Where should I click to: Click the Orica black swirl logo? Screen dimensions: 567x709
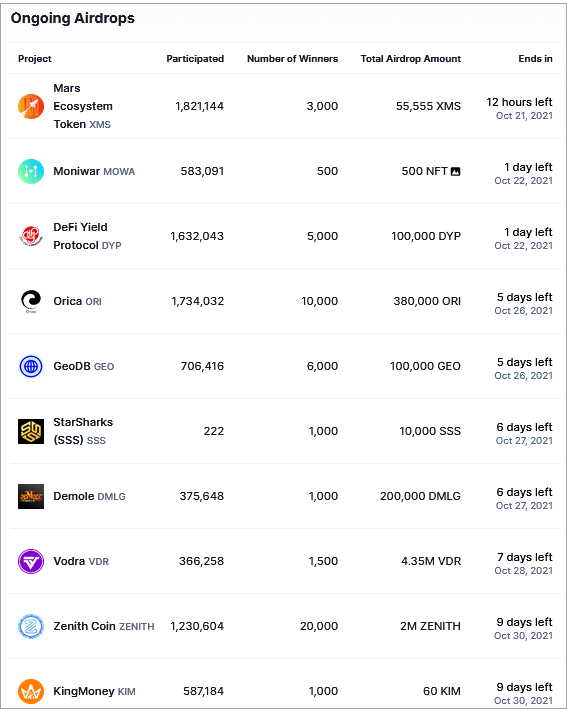click(x=31, y=301)
